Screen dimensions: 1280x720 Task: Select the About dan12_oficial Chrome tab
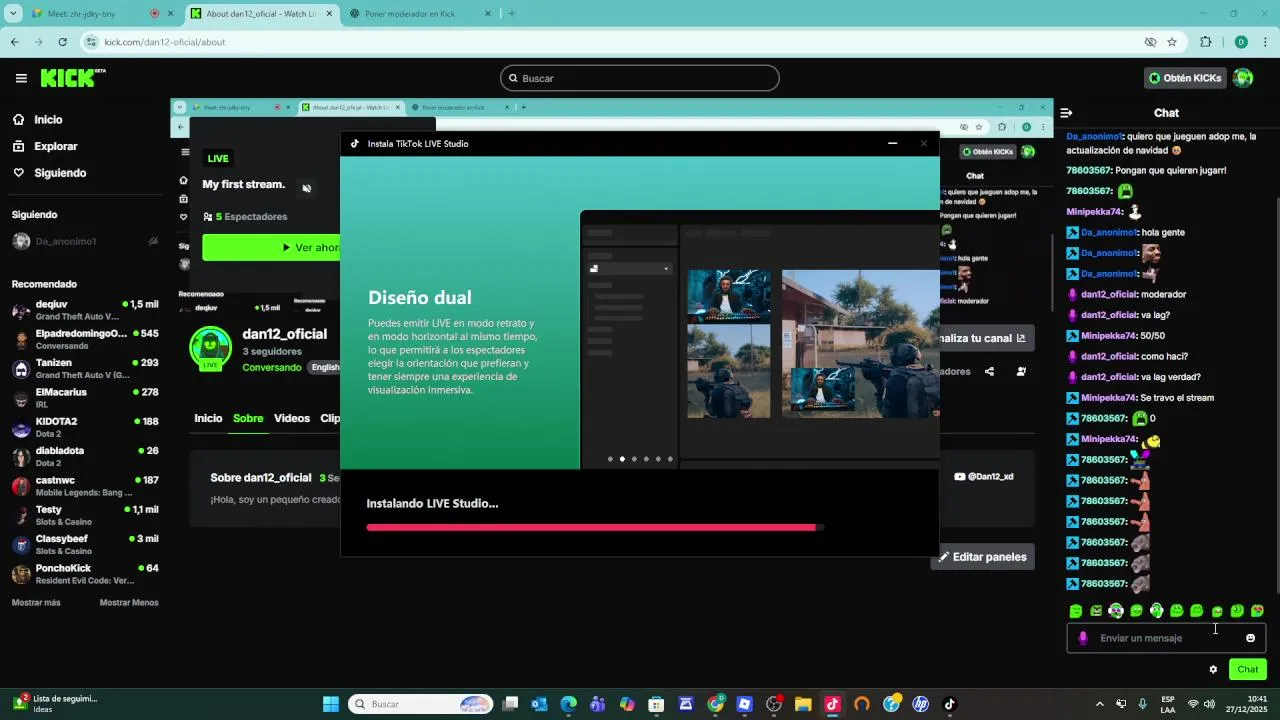pyautogui.click(x=261, y=14)
